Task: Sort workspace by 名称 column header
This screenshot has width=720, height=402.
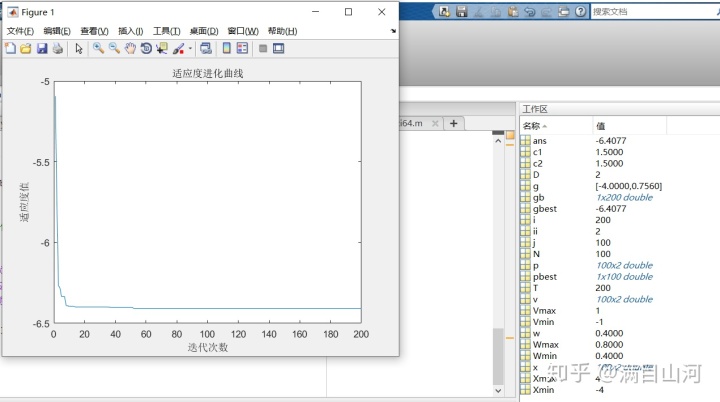Action: pyautogui.click(x=556, y=125)
